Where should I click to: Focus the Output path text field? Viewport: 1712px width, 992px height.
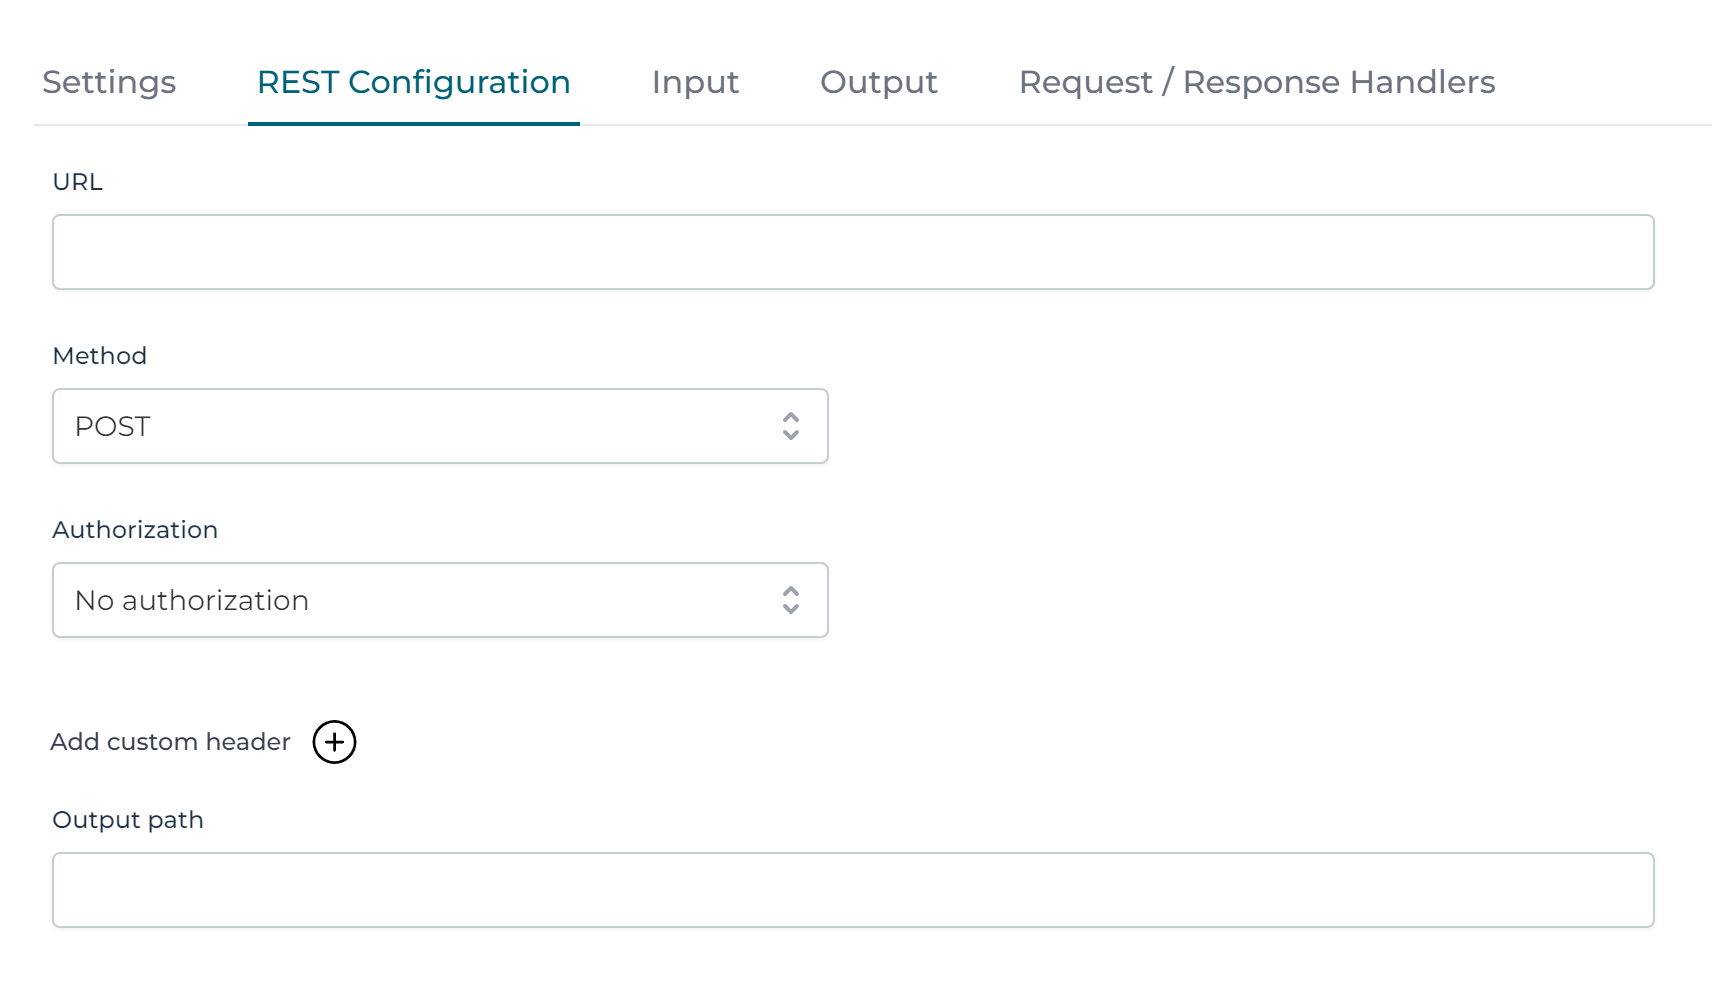[x=853, y=890]
